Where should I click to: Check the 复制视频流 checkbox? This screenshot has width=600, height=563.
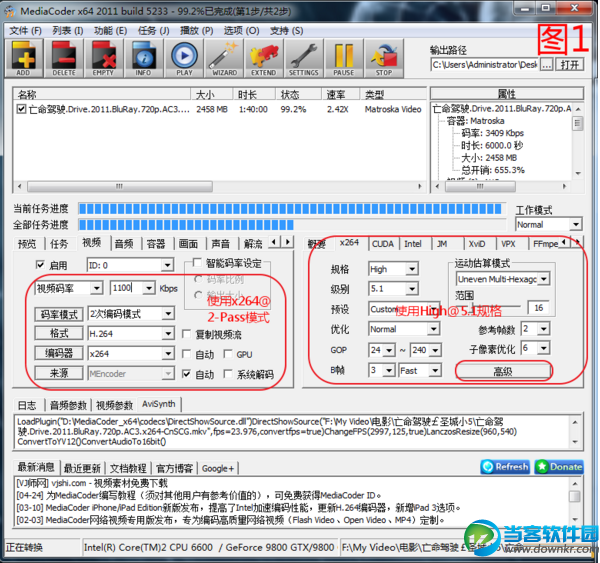pyautogui.click(x=187, y=334)
